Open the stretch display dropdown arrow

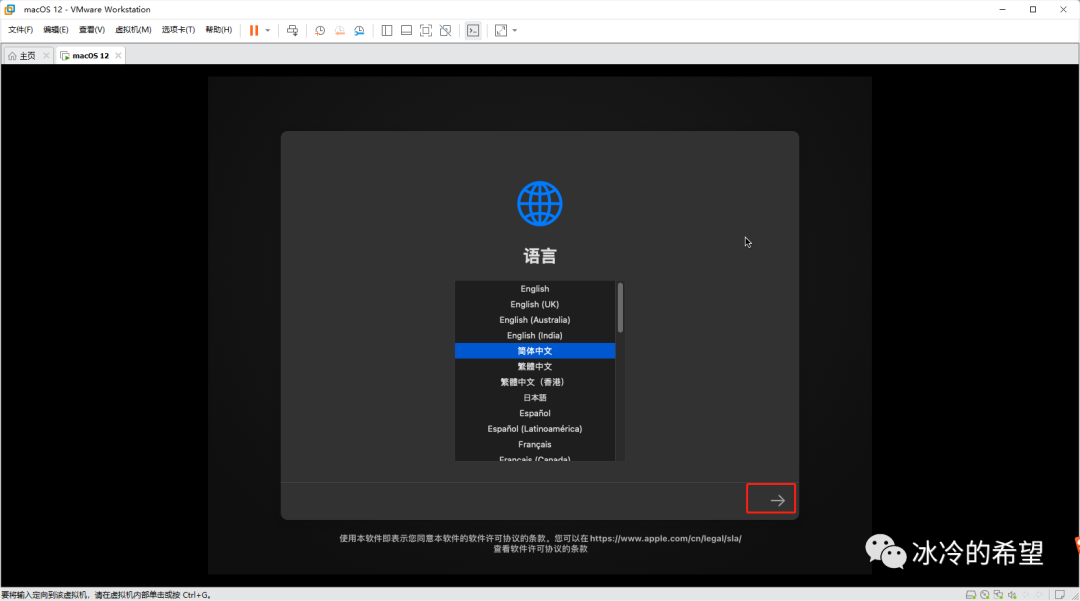[x=515, y=30]
